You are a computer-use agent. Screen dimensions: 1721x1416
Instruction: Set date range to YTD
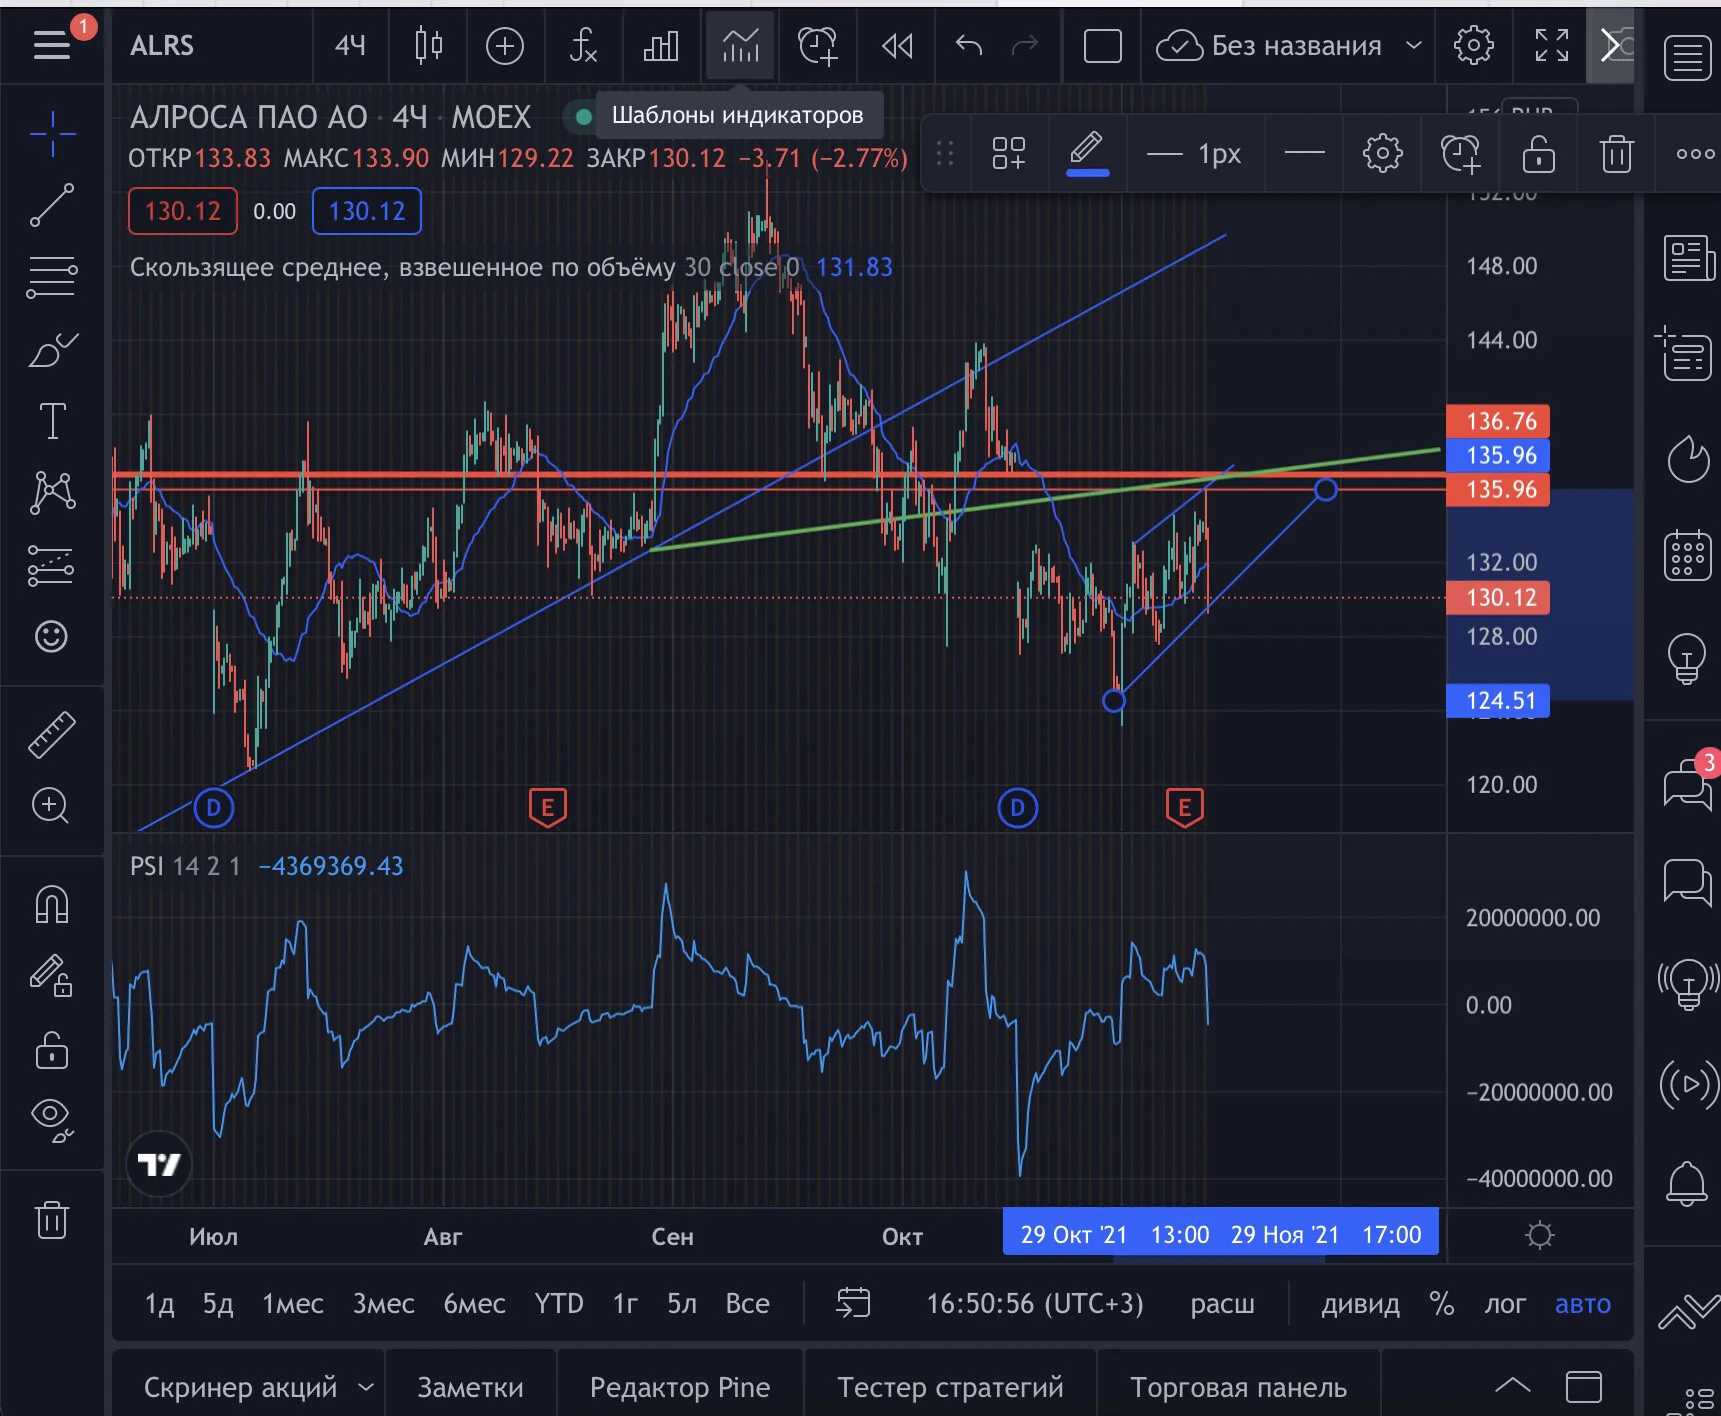[558, 1303]
